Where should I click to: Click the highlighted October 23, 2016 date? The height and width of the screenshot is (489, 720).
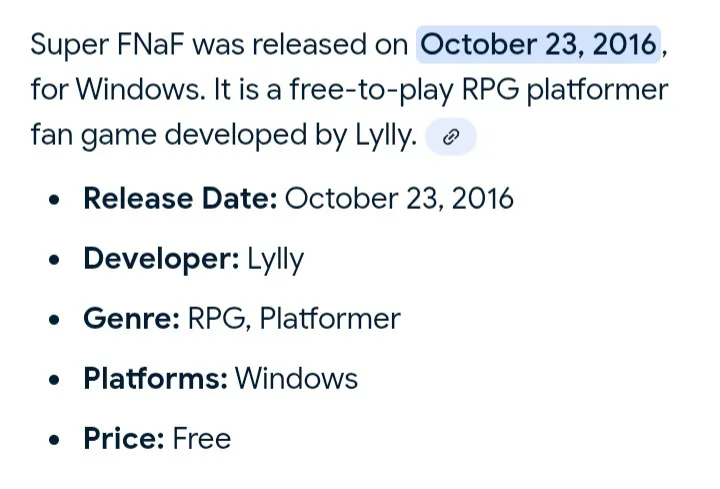tap(540, 44)
